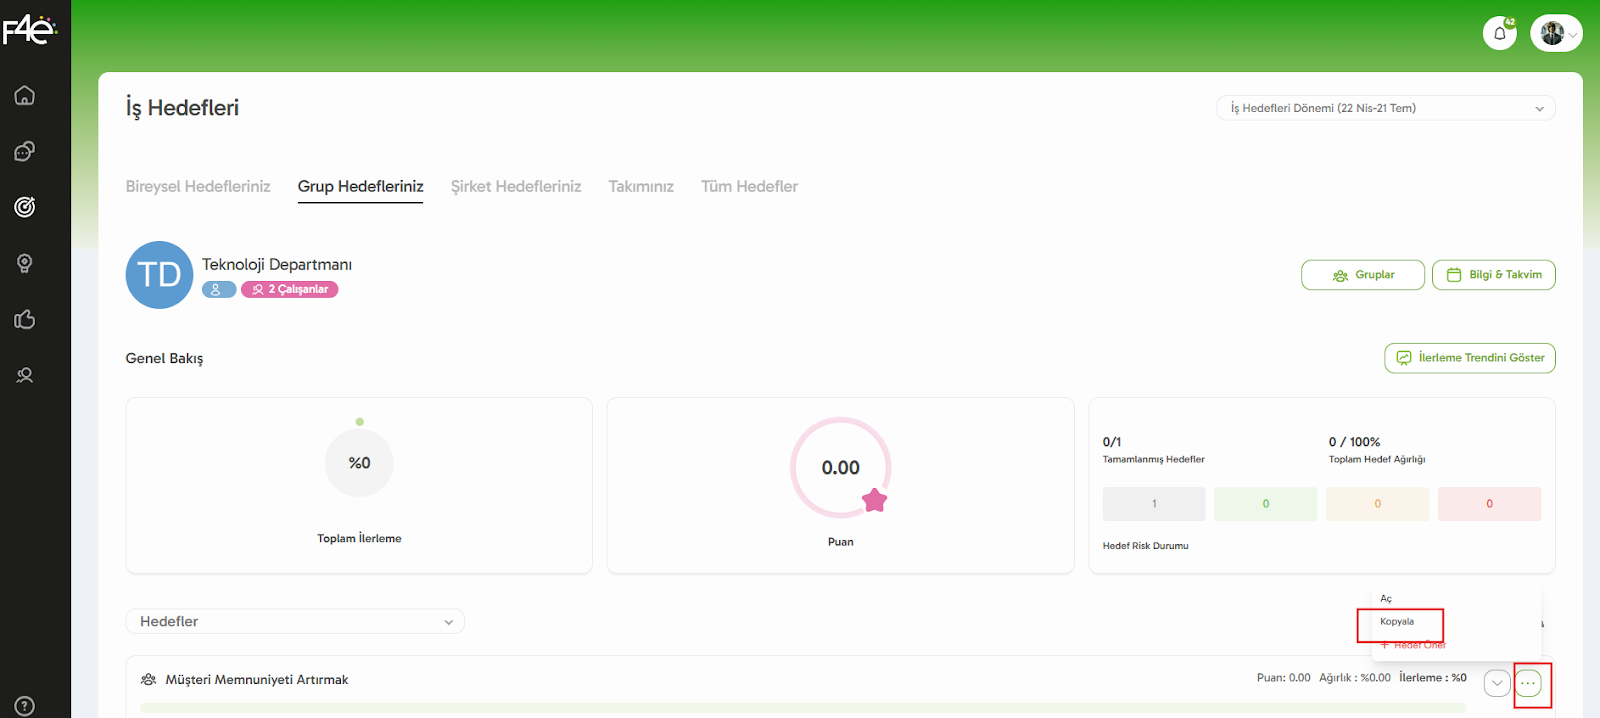Open the notifications bell

coord(1499,34)
